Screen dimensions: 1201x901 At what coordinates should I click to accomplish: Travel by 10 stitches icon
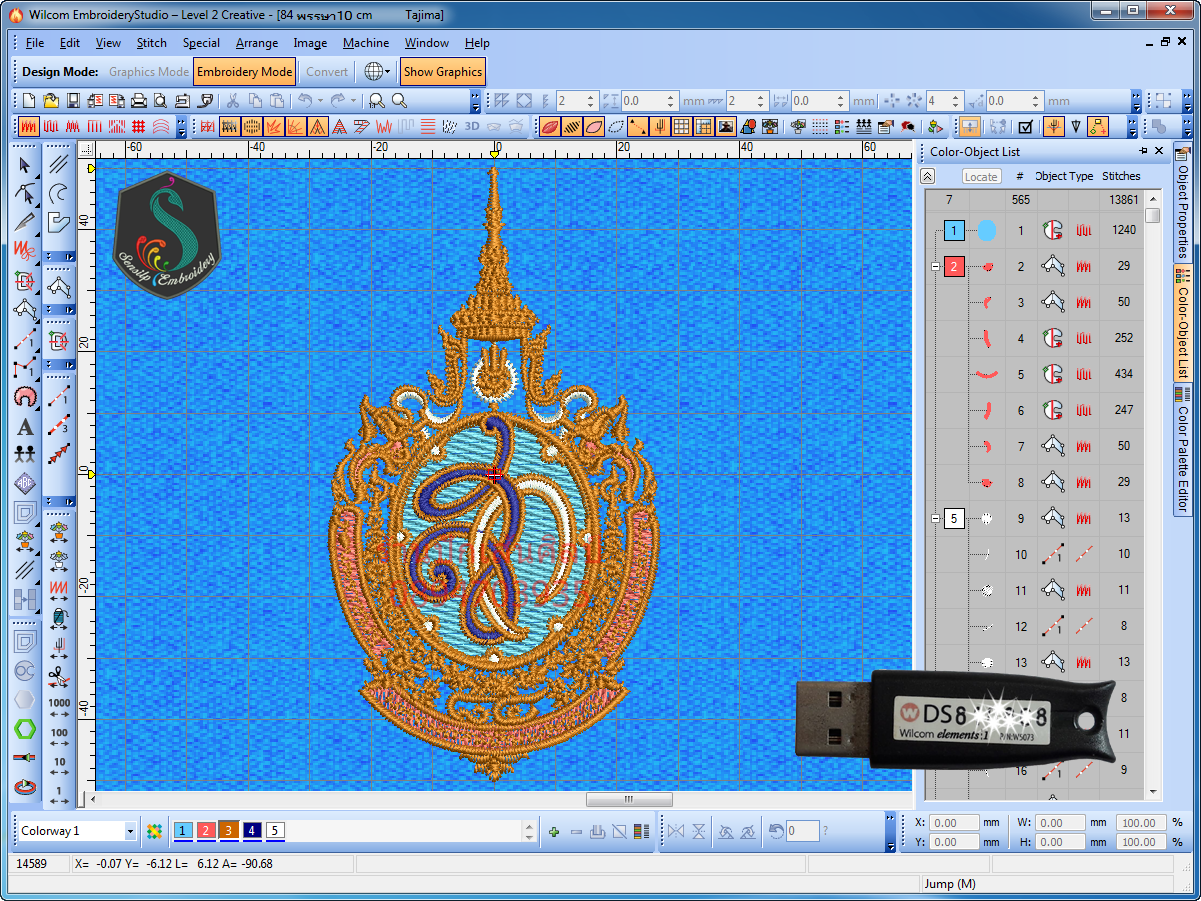(x=59, y=767)
